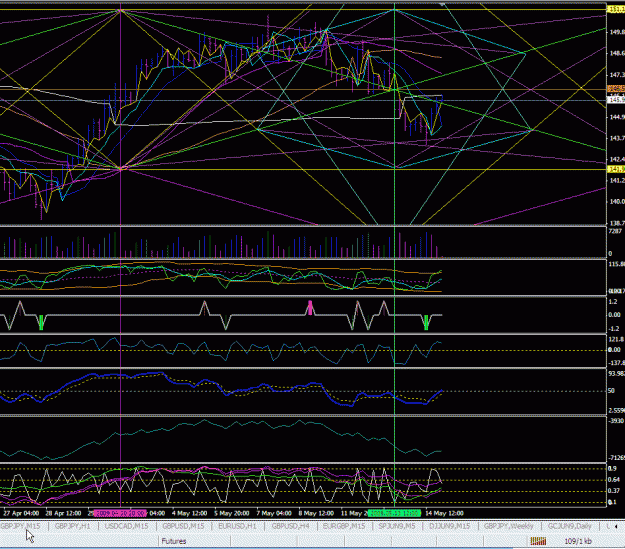Image resolution: width=625 pixels, height=549 pixels.
Task: Open the USDCAD,M15 chart tab
Action: tap(126, 526)
